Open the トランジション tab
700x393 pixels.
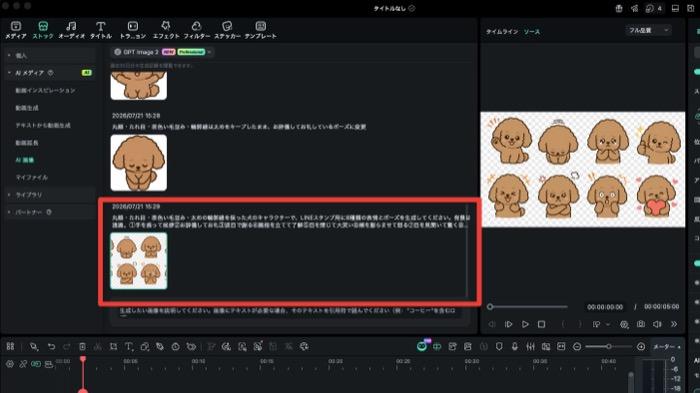[133, 30]
